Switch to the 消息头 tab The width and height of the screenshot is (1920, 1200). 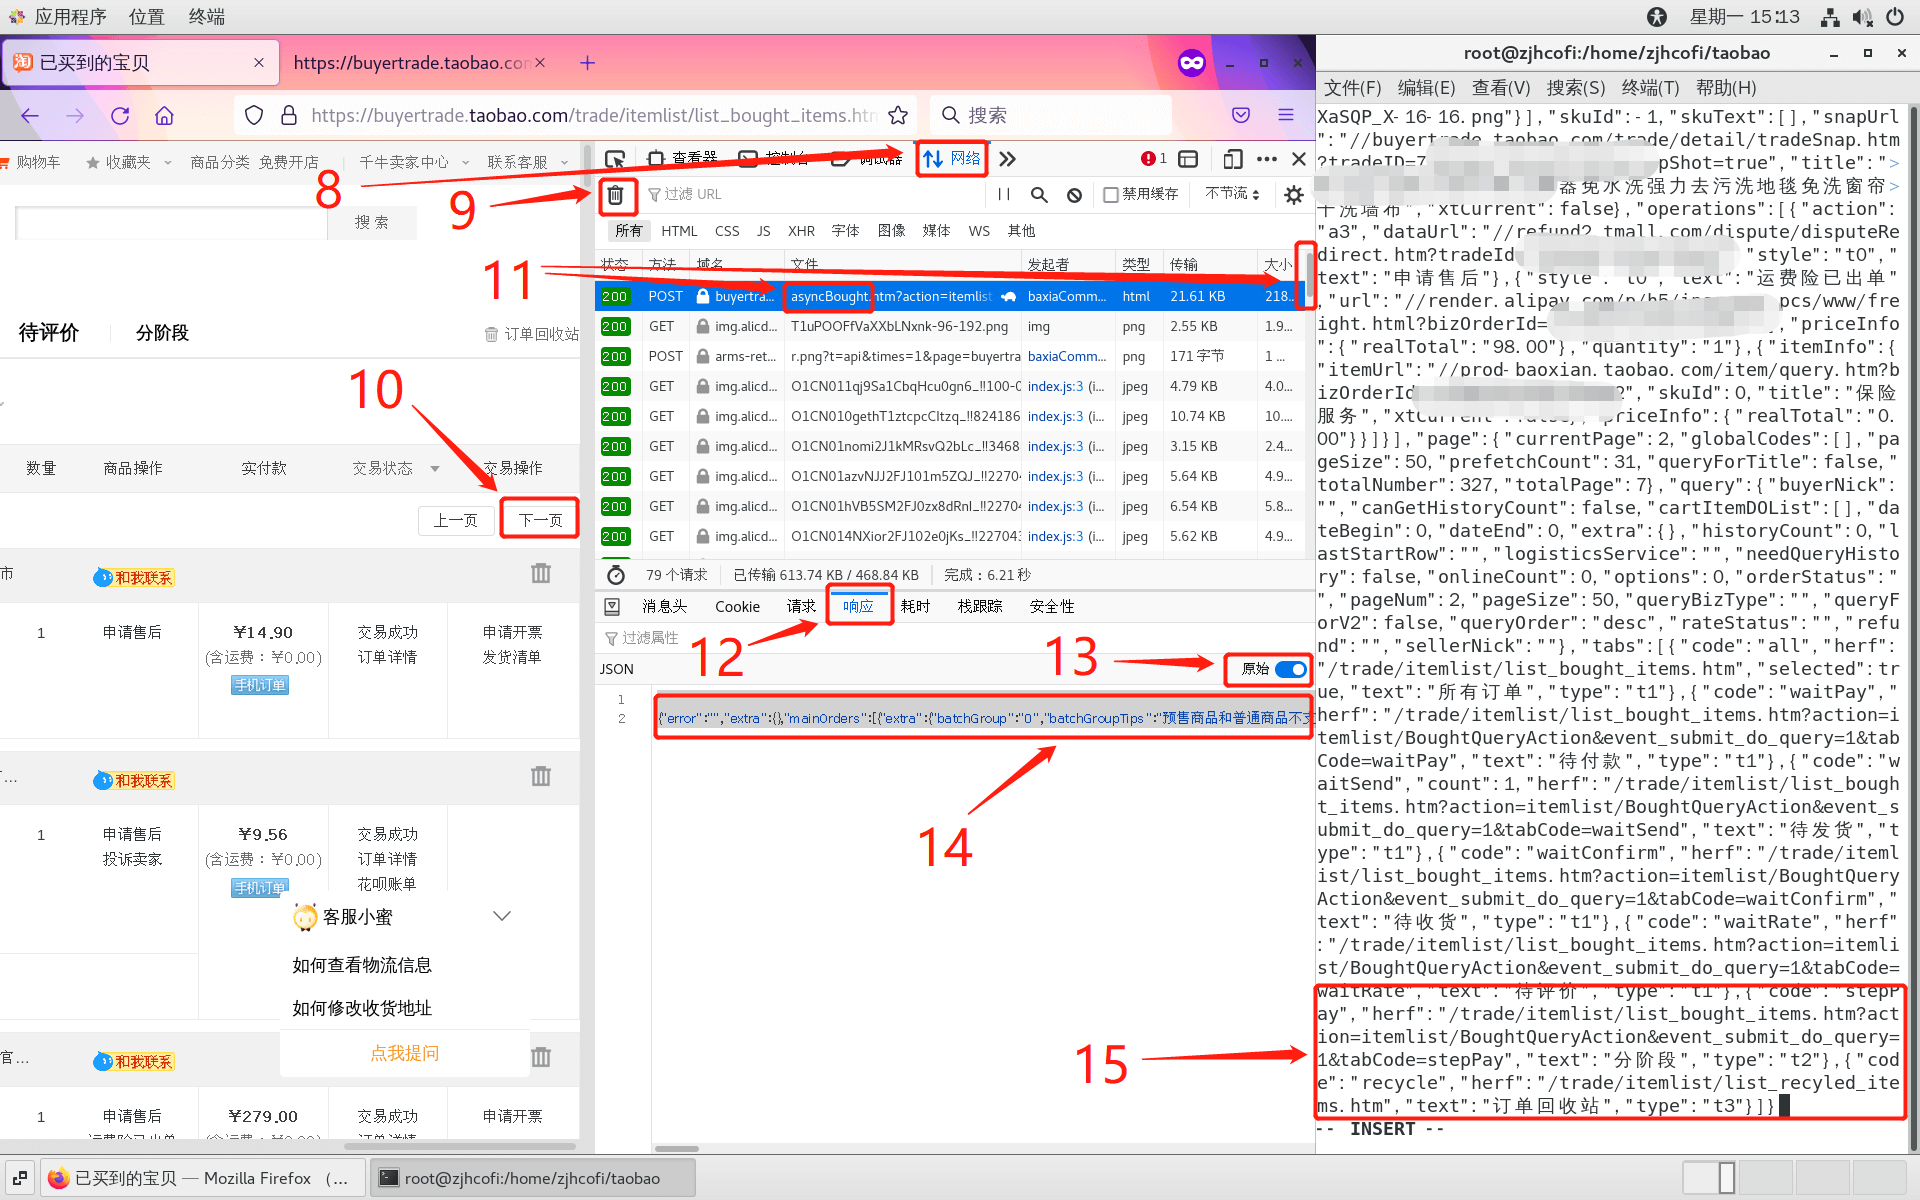point(664,607)
